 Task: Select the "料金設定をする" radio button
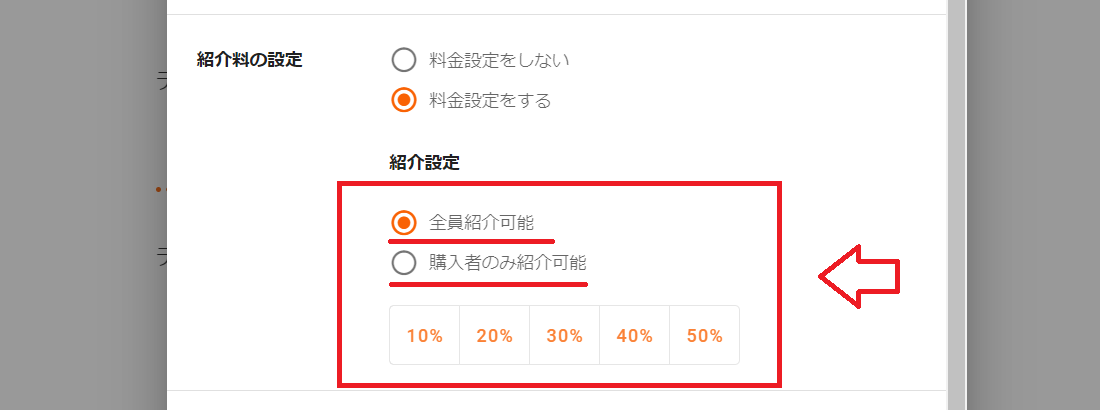(403, 100)
